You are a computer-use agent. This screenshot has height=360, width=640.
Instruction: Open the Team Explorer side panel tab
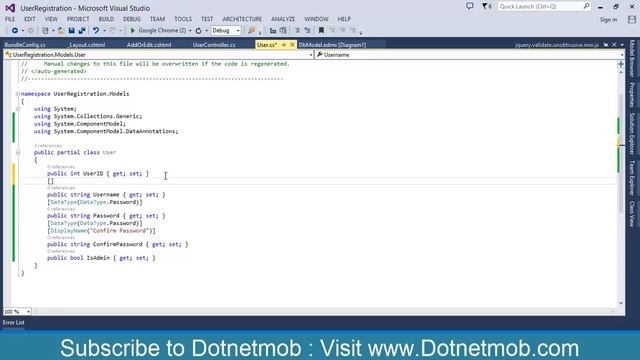(632, 178)
